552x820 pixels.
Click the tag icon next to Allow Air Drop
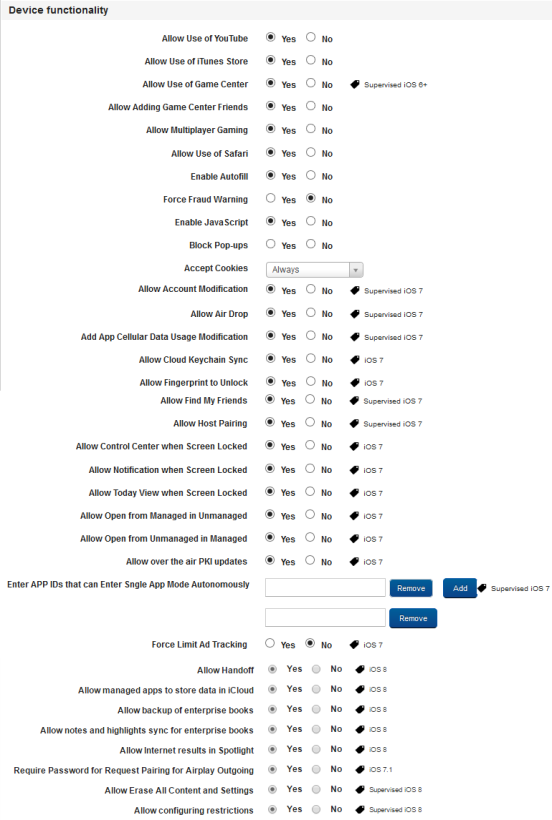355,314
